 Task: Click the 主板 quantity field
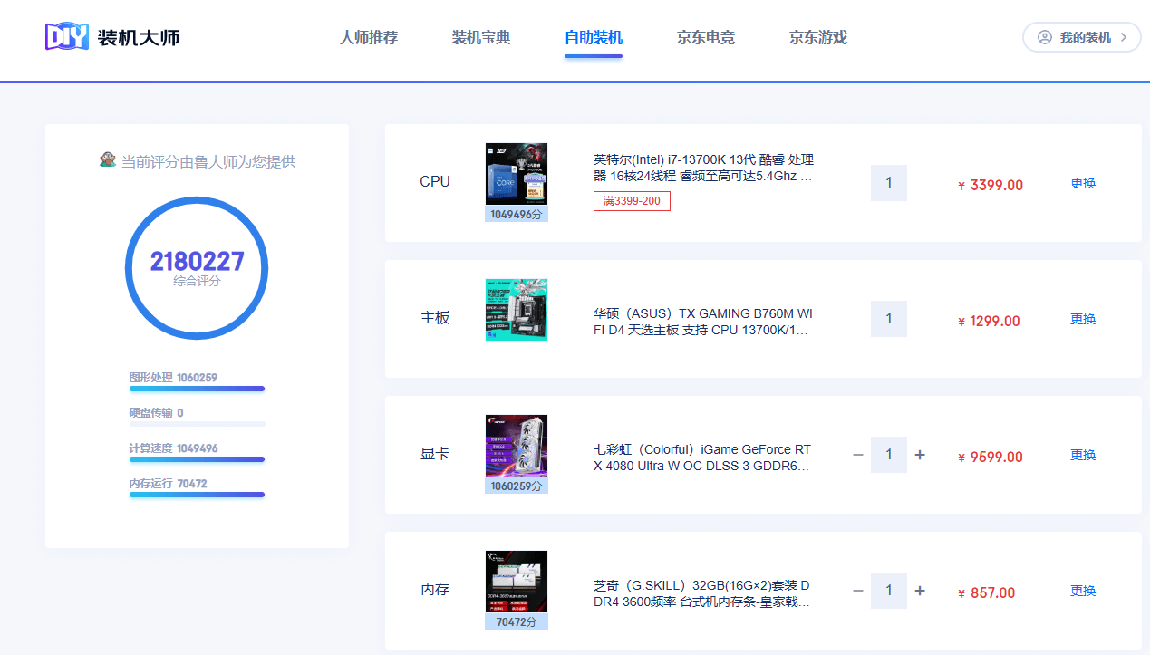889,318
